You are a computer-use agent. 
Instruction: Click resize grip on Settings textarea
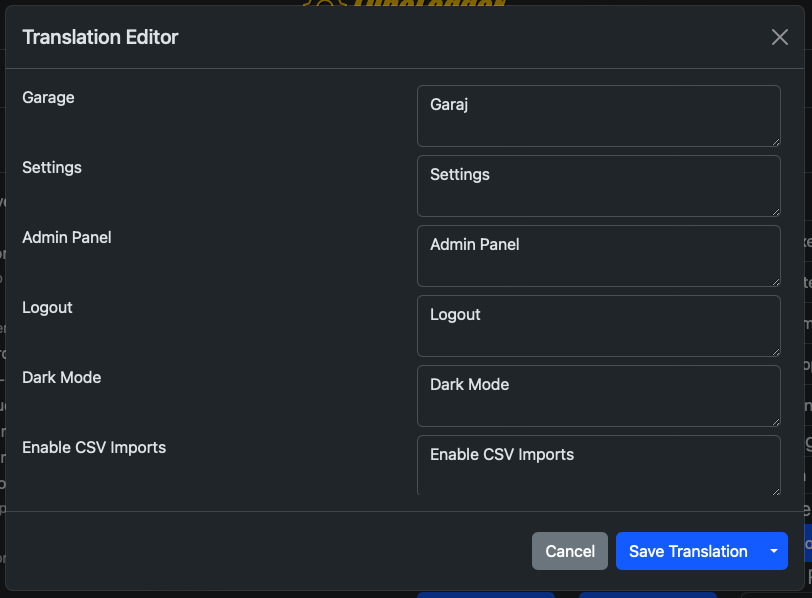coord(774,211)
